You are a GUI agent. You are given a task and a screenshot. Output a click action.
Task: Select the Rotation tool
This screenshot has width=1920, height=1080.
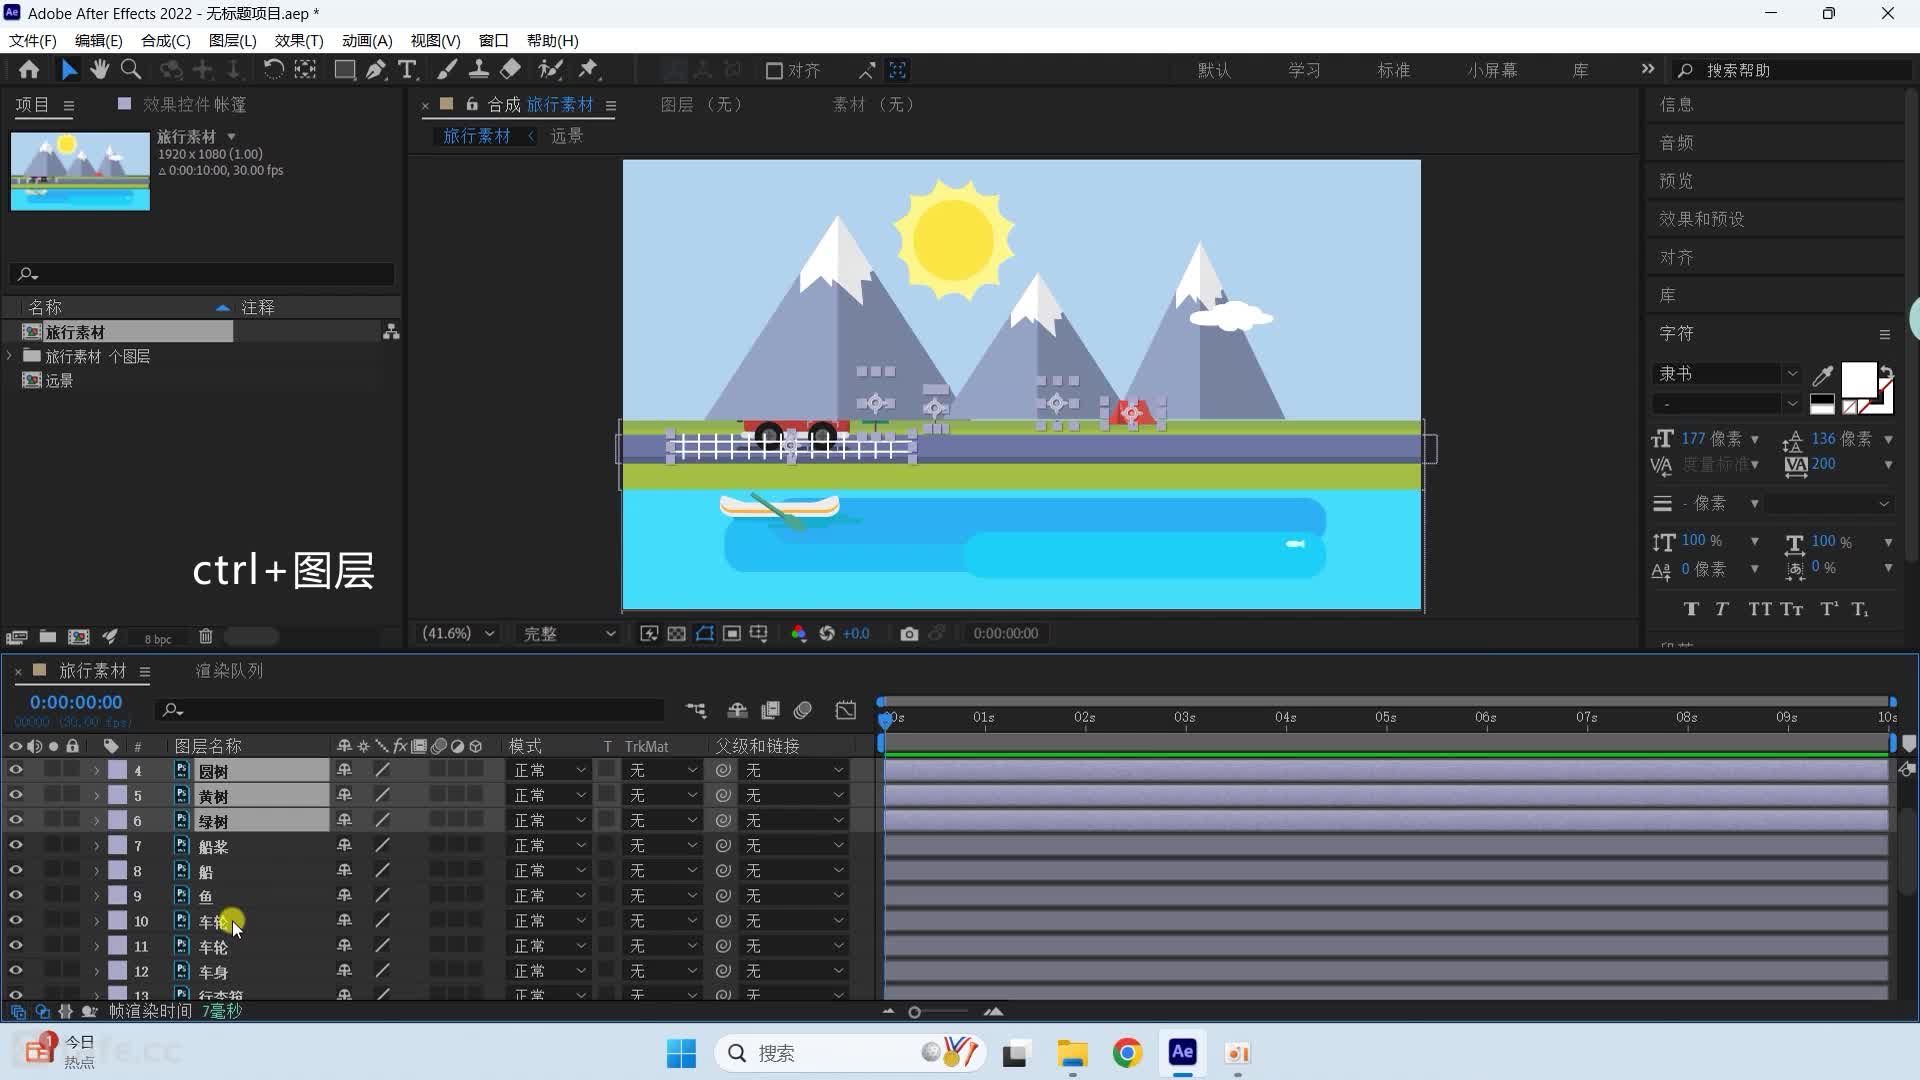[273, 70]
